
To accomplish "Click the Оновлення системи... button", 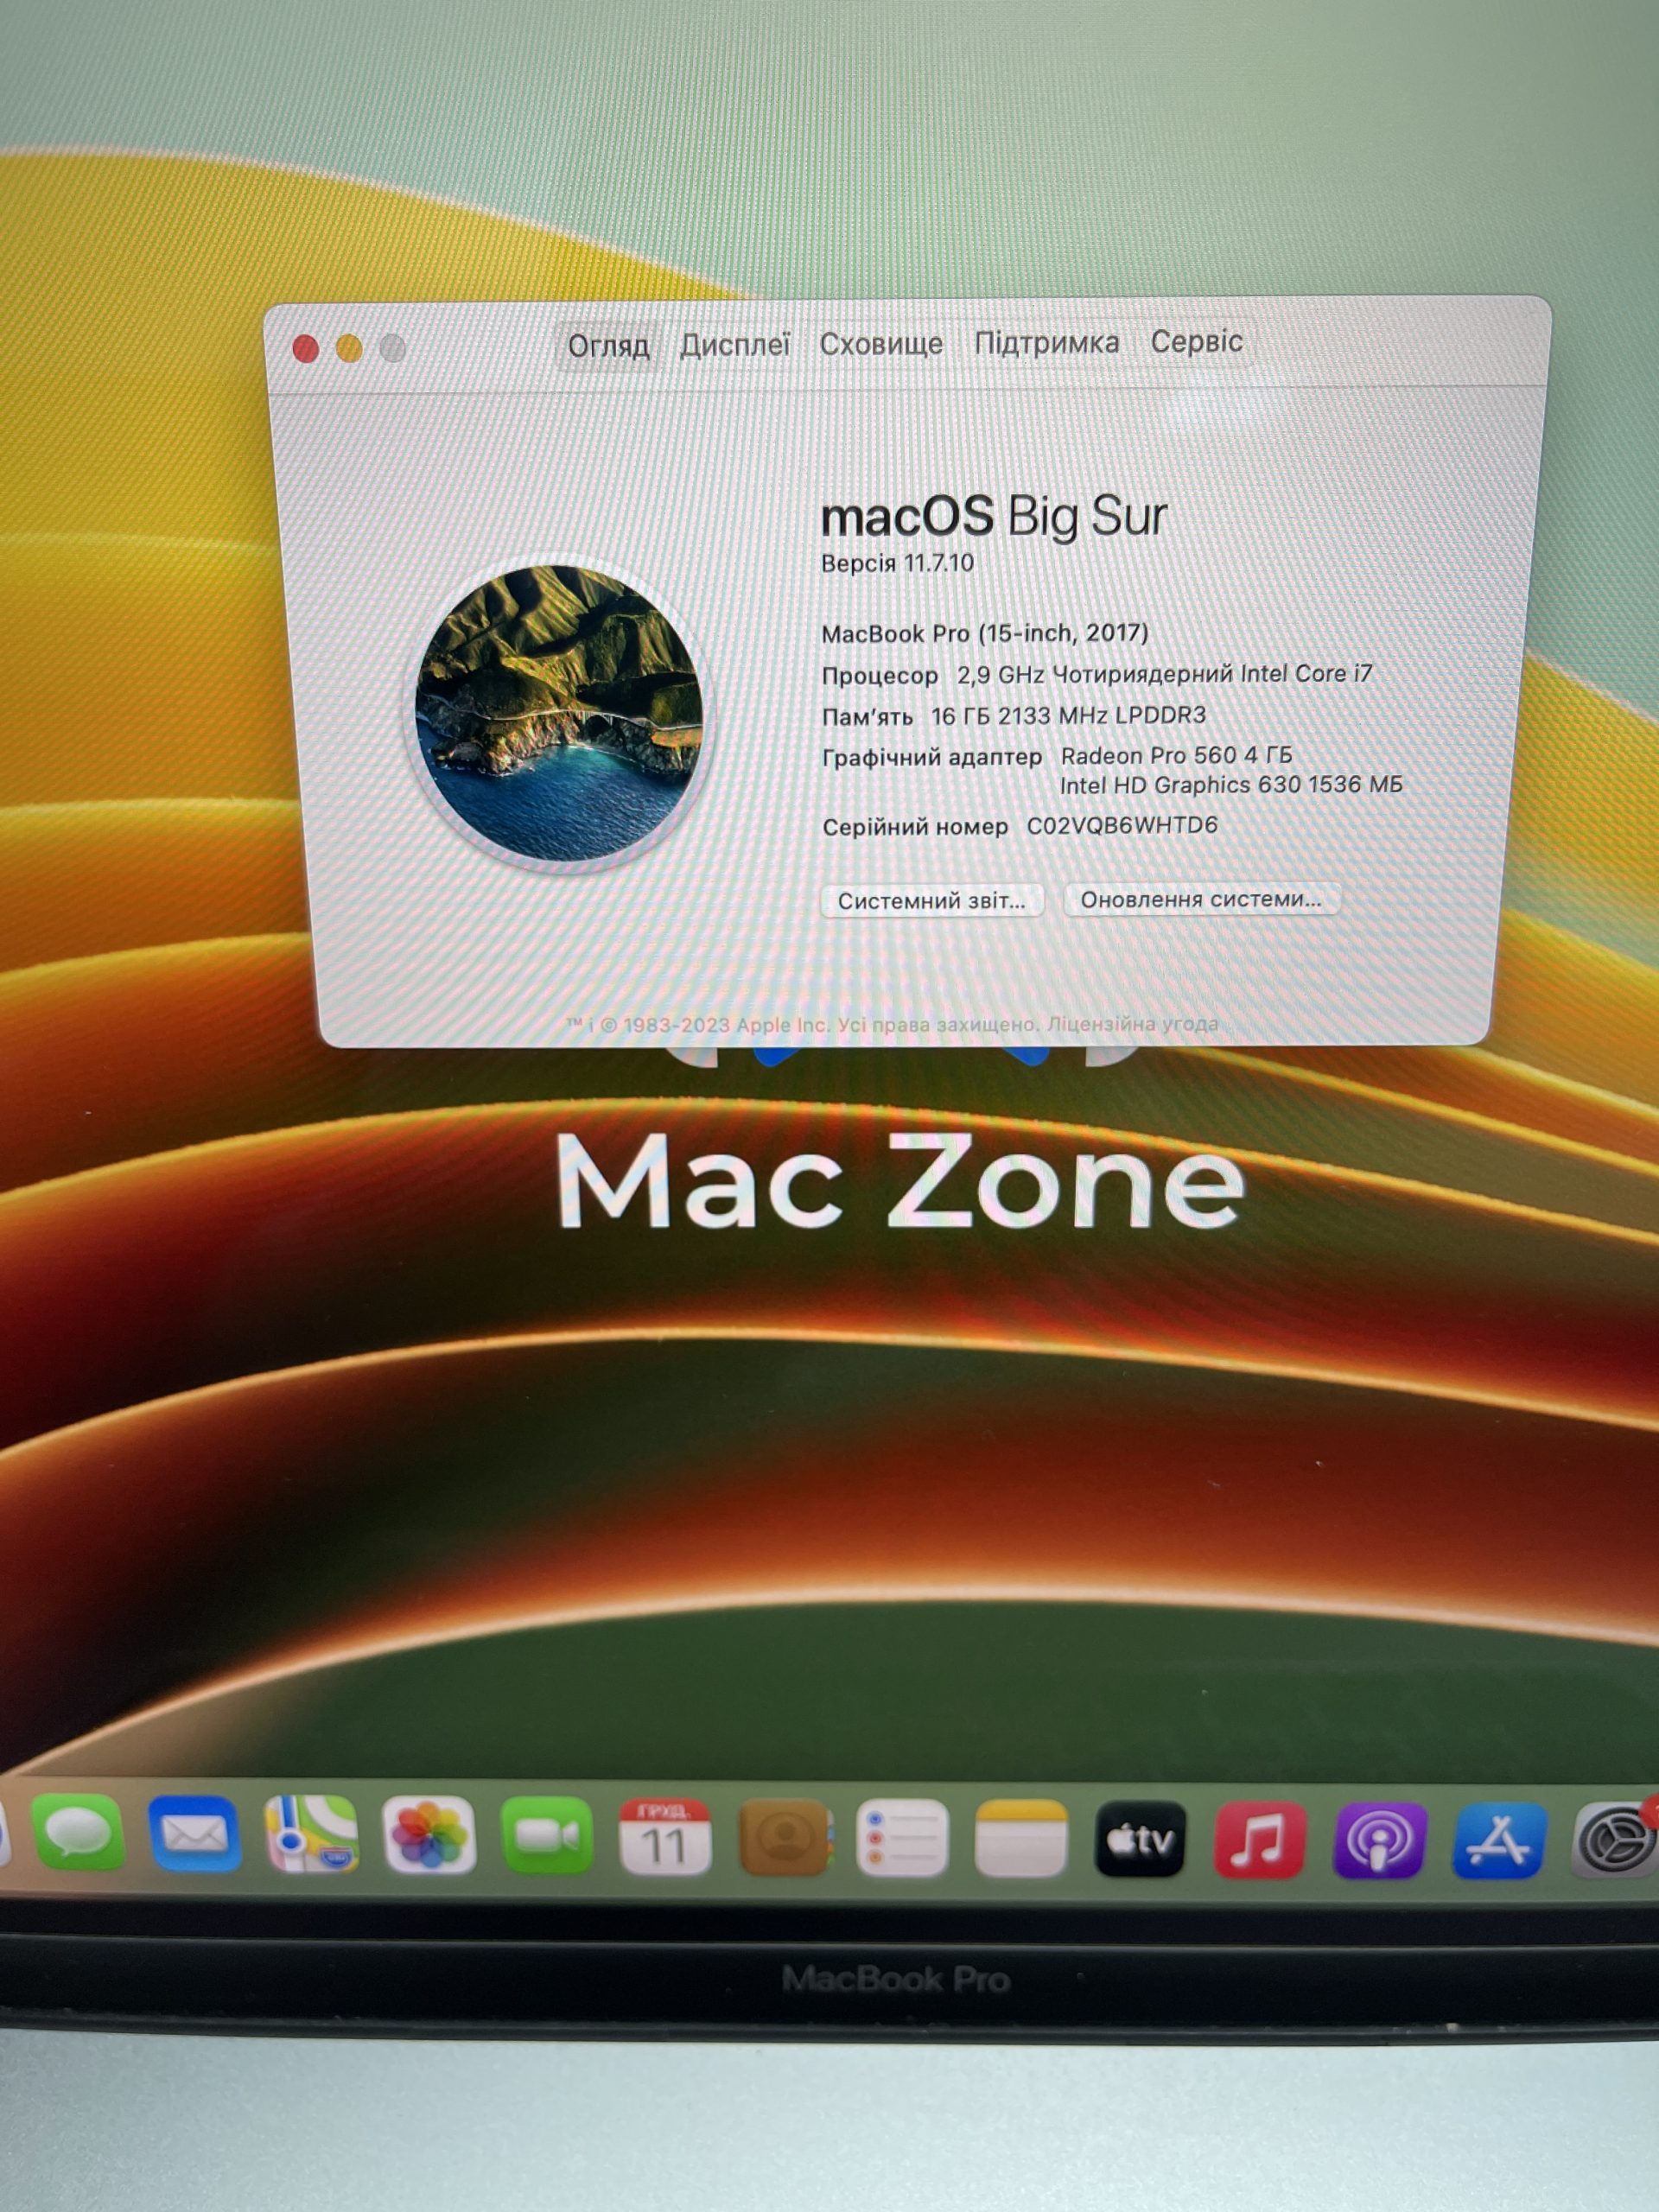I will coord(1200,899).
